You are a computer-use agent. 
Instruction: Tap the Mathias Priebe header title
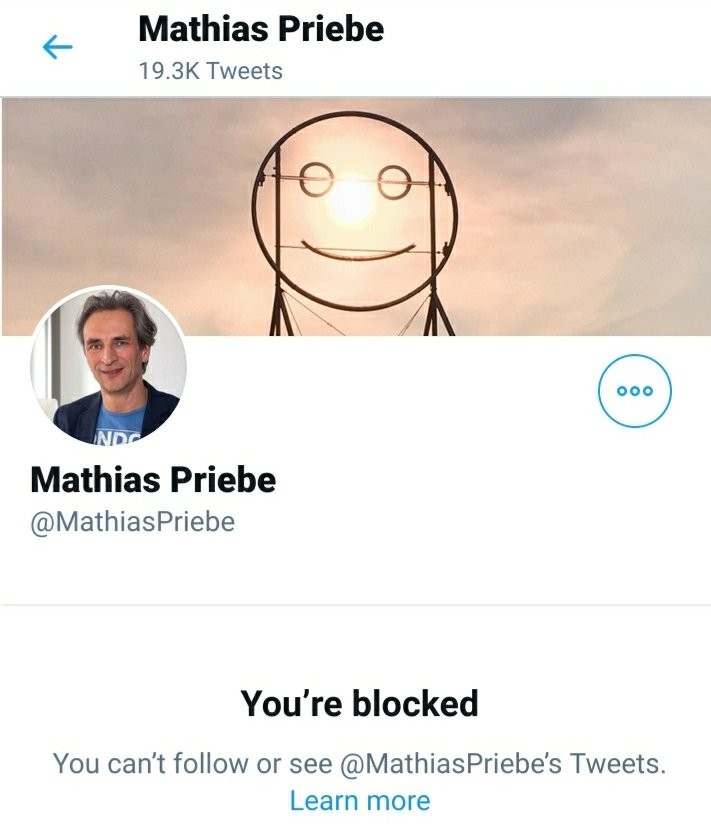click(x=260, y=28)
